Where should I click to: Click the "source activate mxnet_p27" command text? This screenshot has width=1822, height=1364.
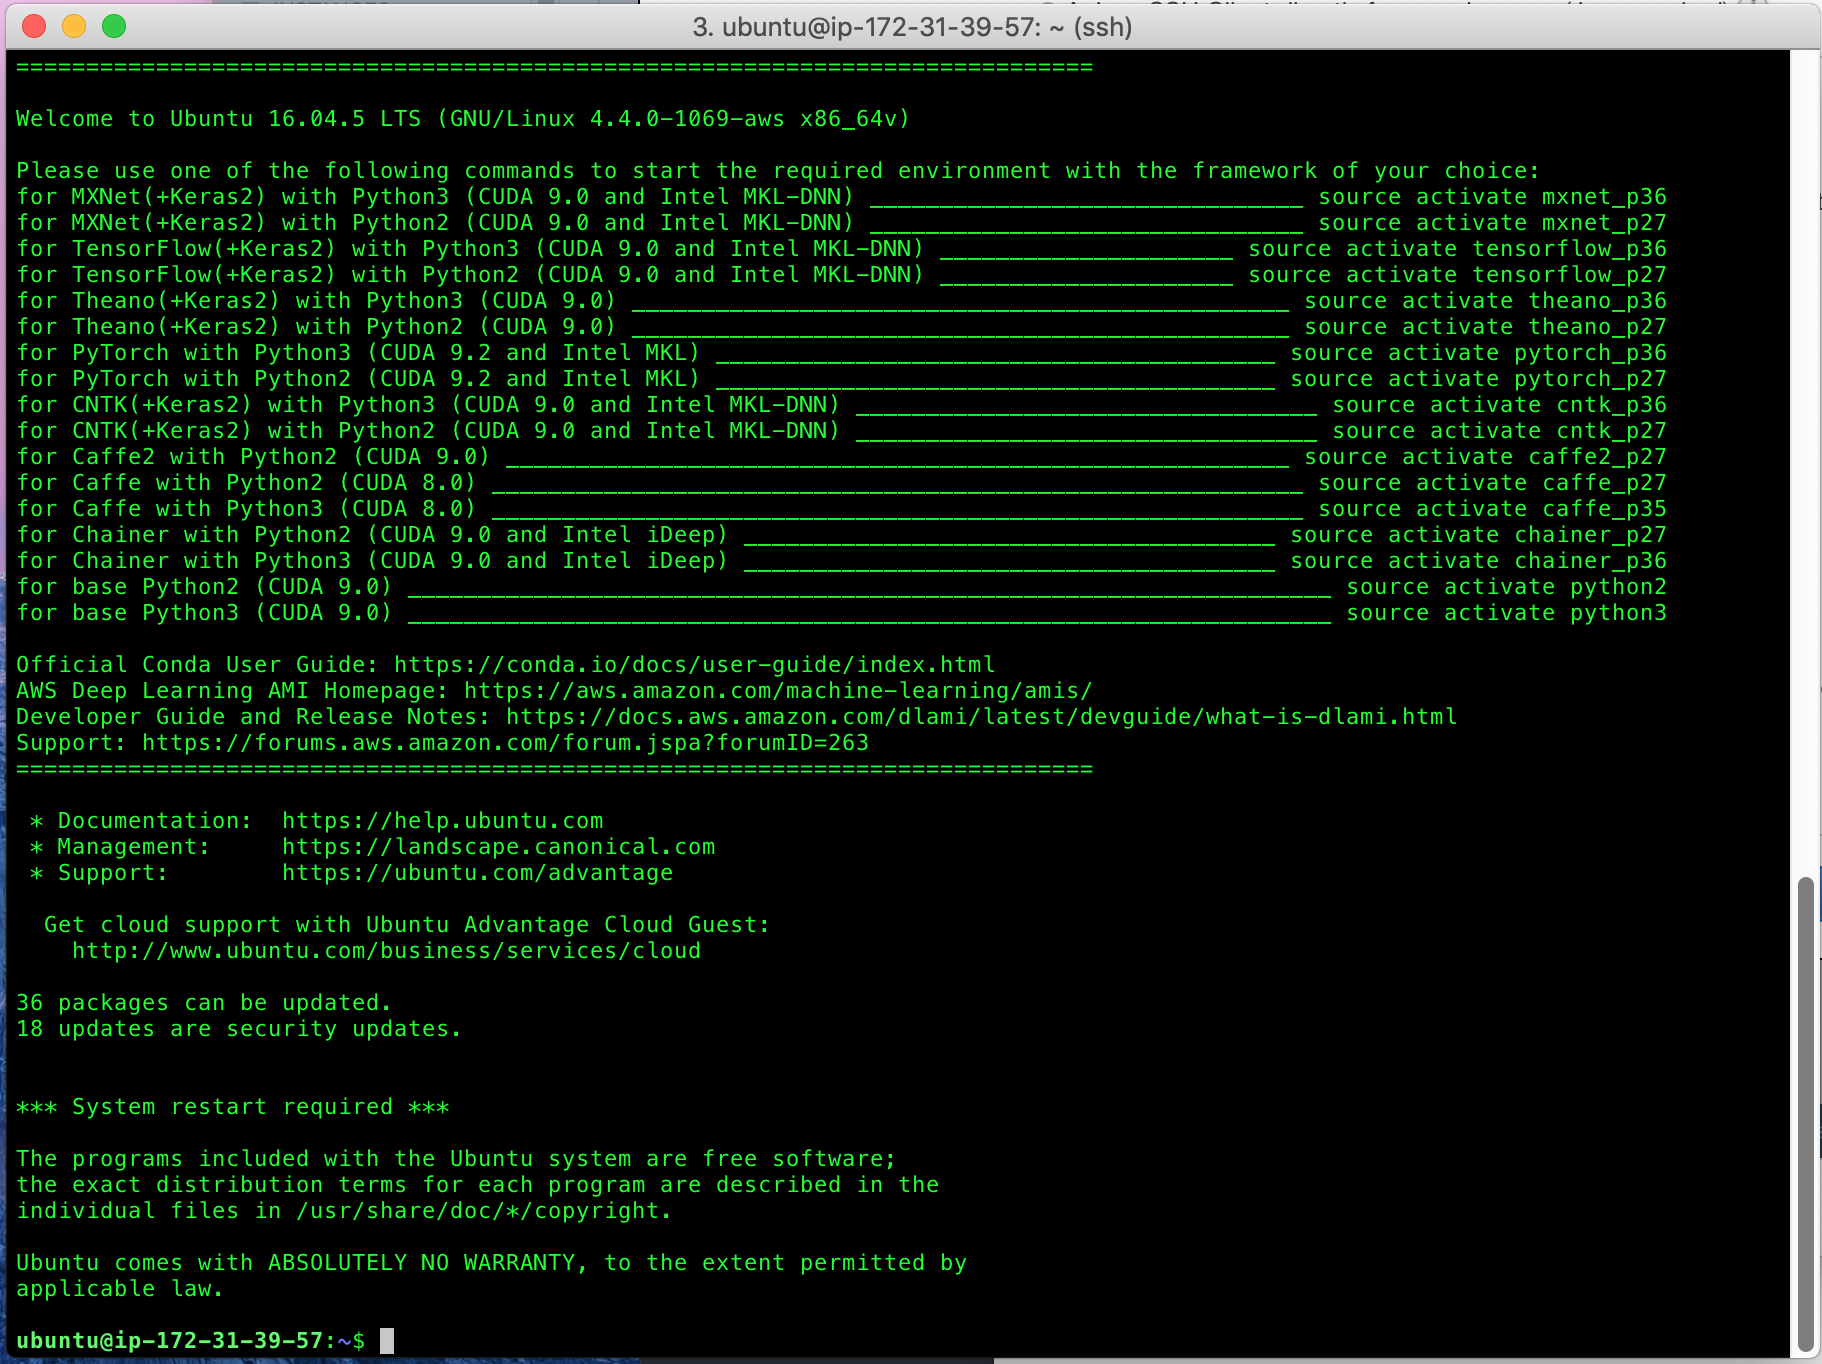pos(1492,223)
